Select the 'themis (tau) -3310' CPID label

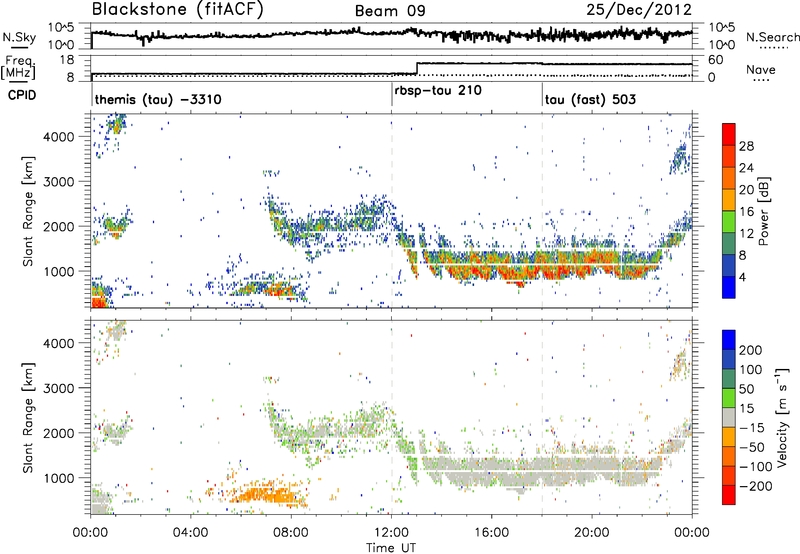158,99
